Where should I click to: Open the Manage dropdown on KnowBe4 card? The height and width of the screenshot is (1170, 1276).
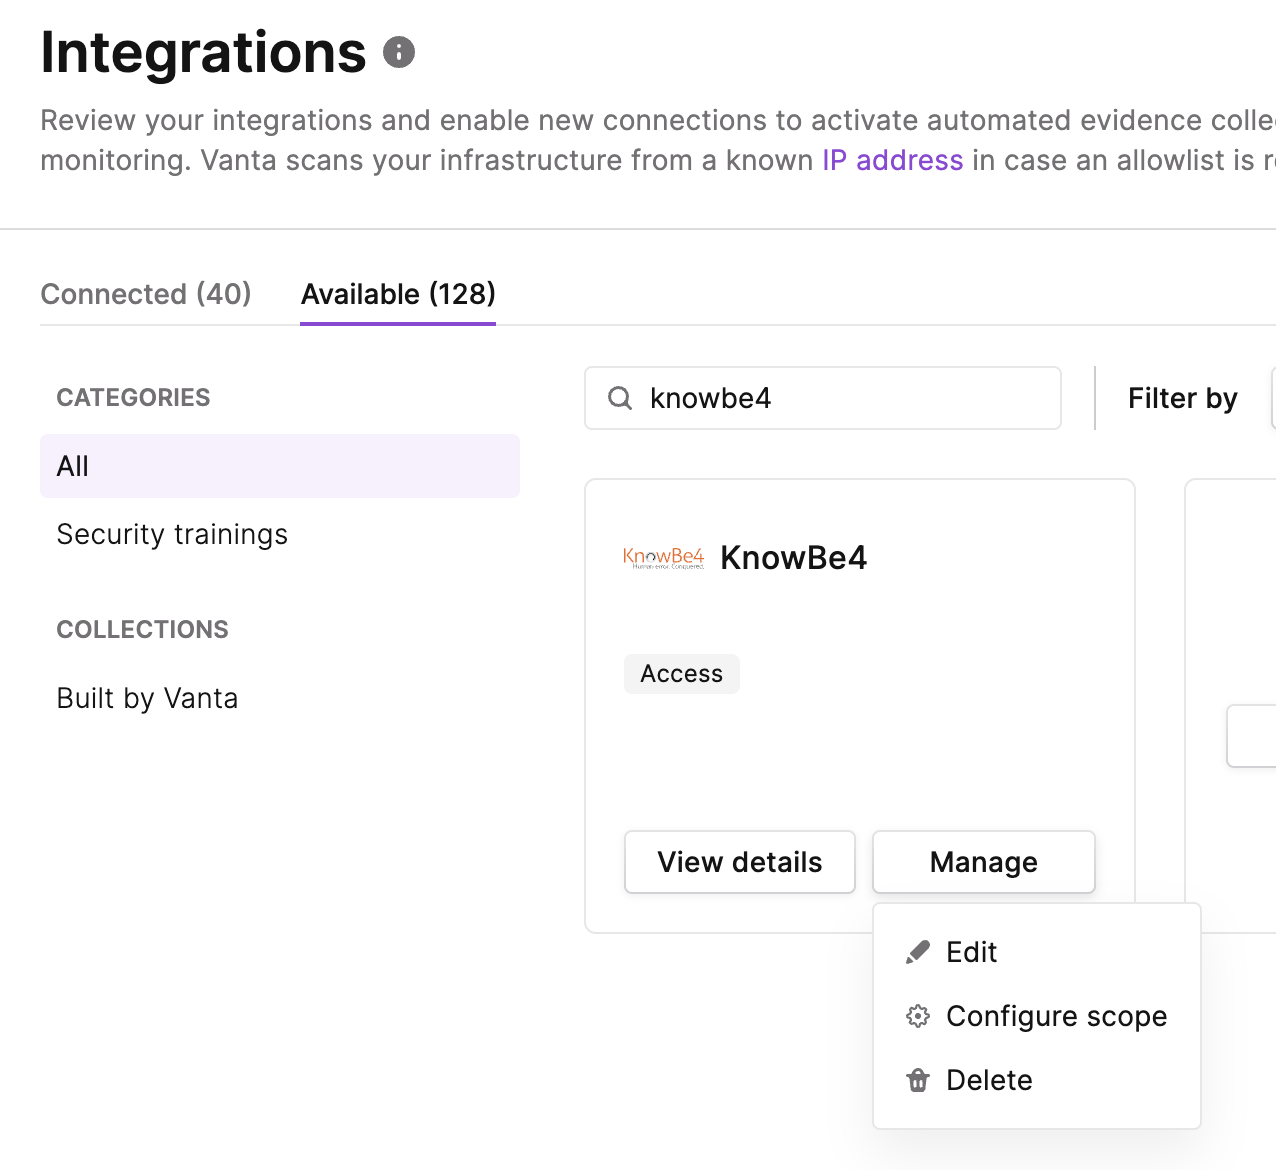click(984, 862)
